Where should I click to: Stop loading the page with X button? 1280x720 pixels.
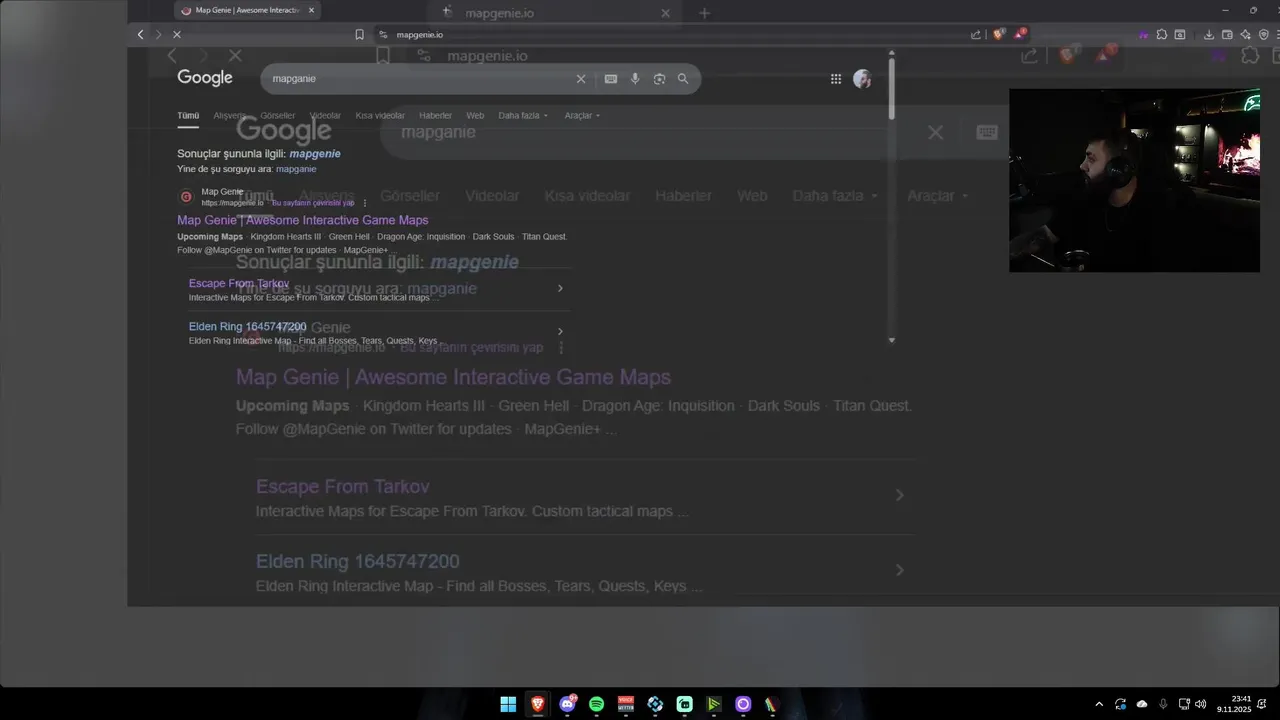(176, 35)
